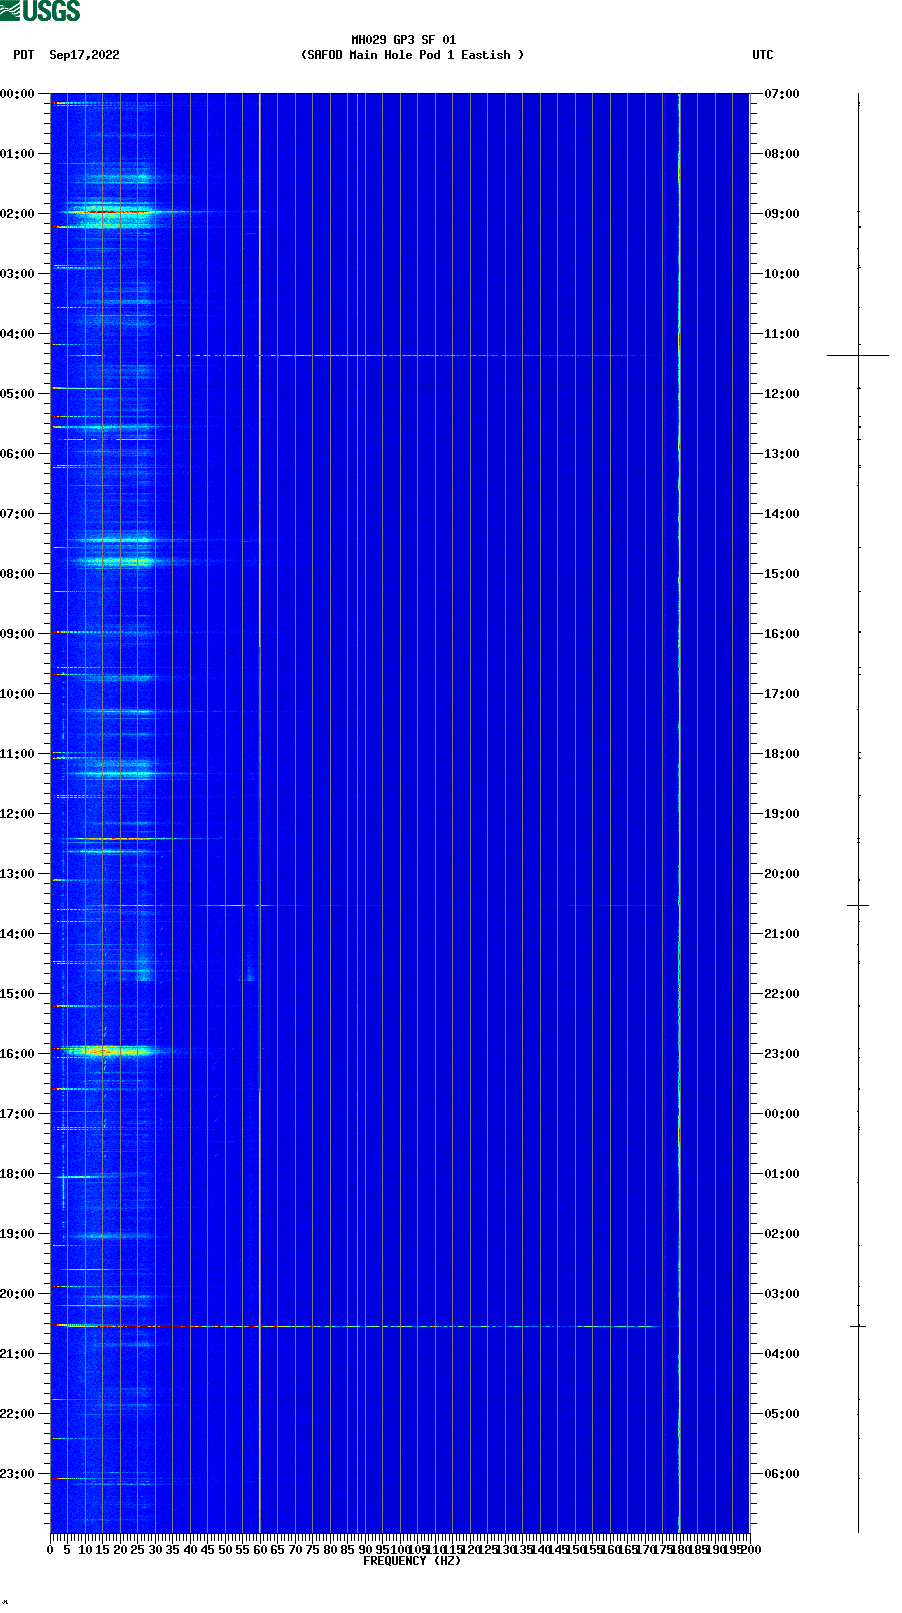Click the 40 Hz frequency label
The height and width of the screenshot is (1613, 902).
point(190,1550)
